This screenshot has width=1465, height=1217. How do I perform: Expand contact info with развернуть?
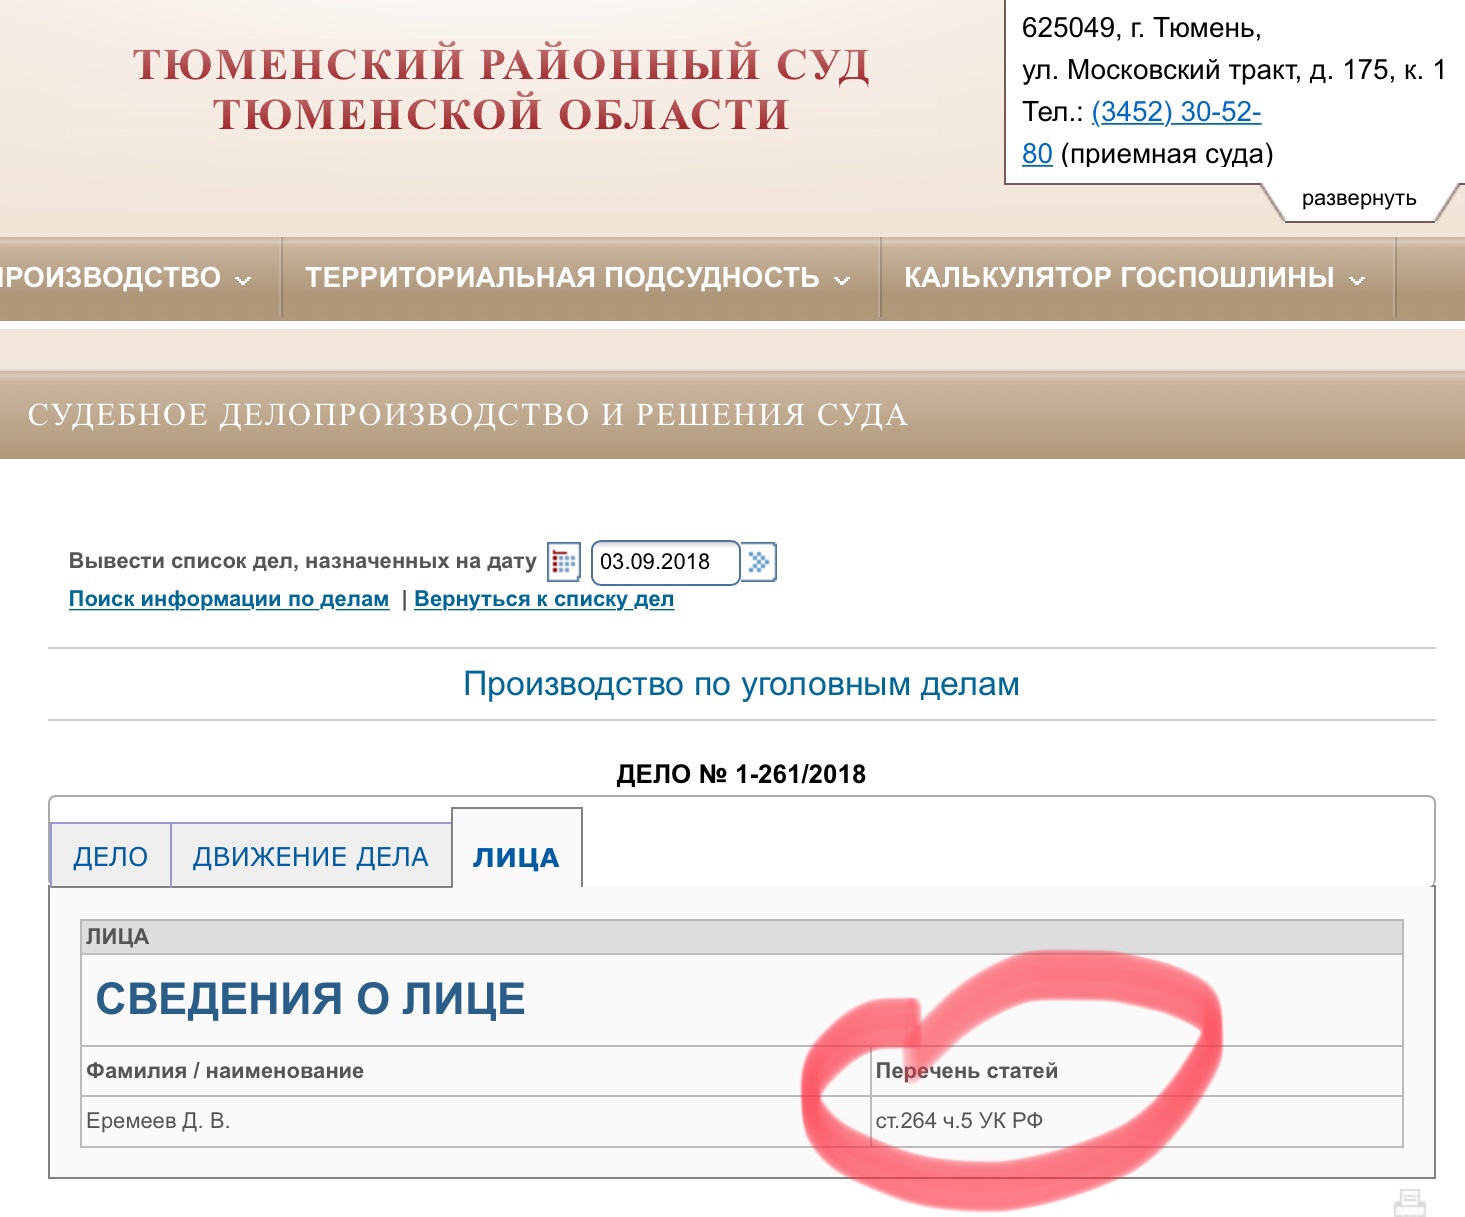tap(1358, 198)
